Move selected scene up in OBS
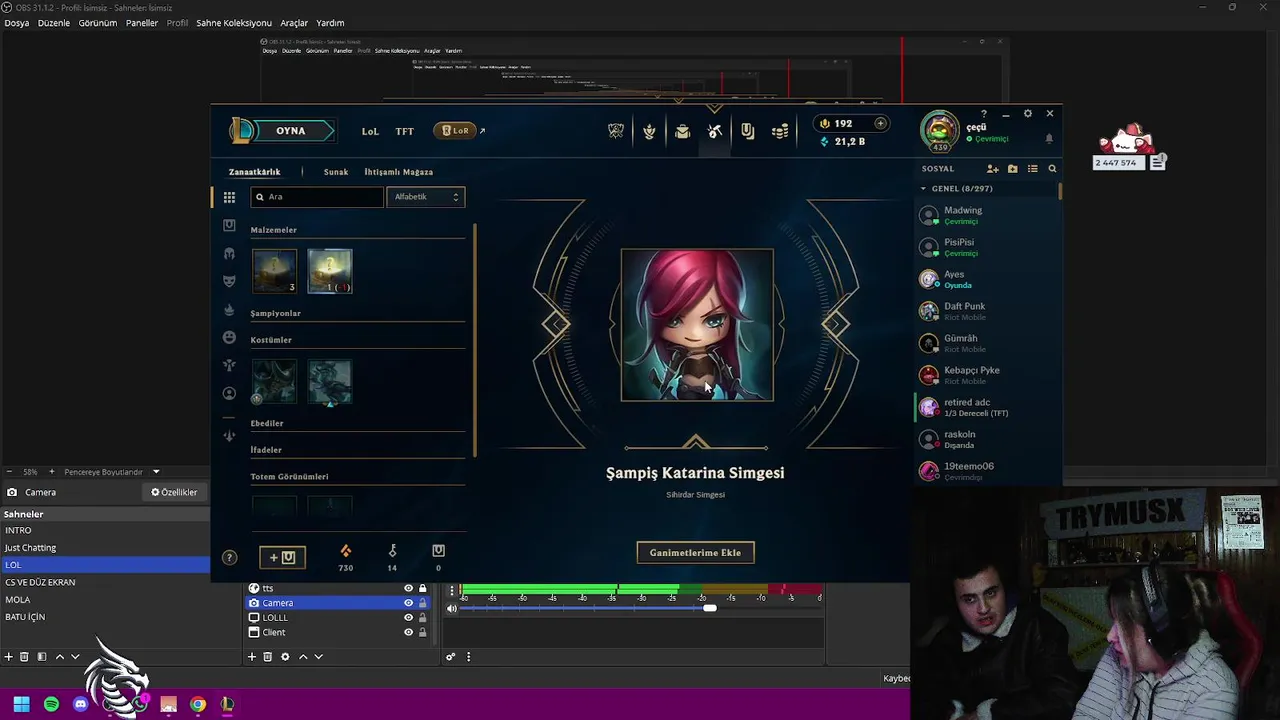Screen dimensions: 1280x720 (59, 657)
